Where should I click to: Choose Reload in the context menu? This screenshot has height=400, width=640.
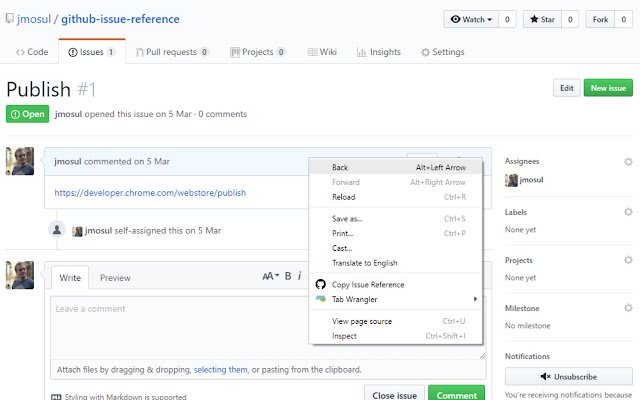[396, 197]
